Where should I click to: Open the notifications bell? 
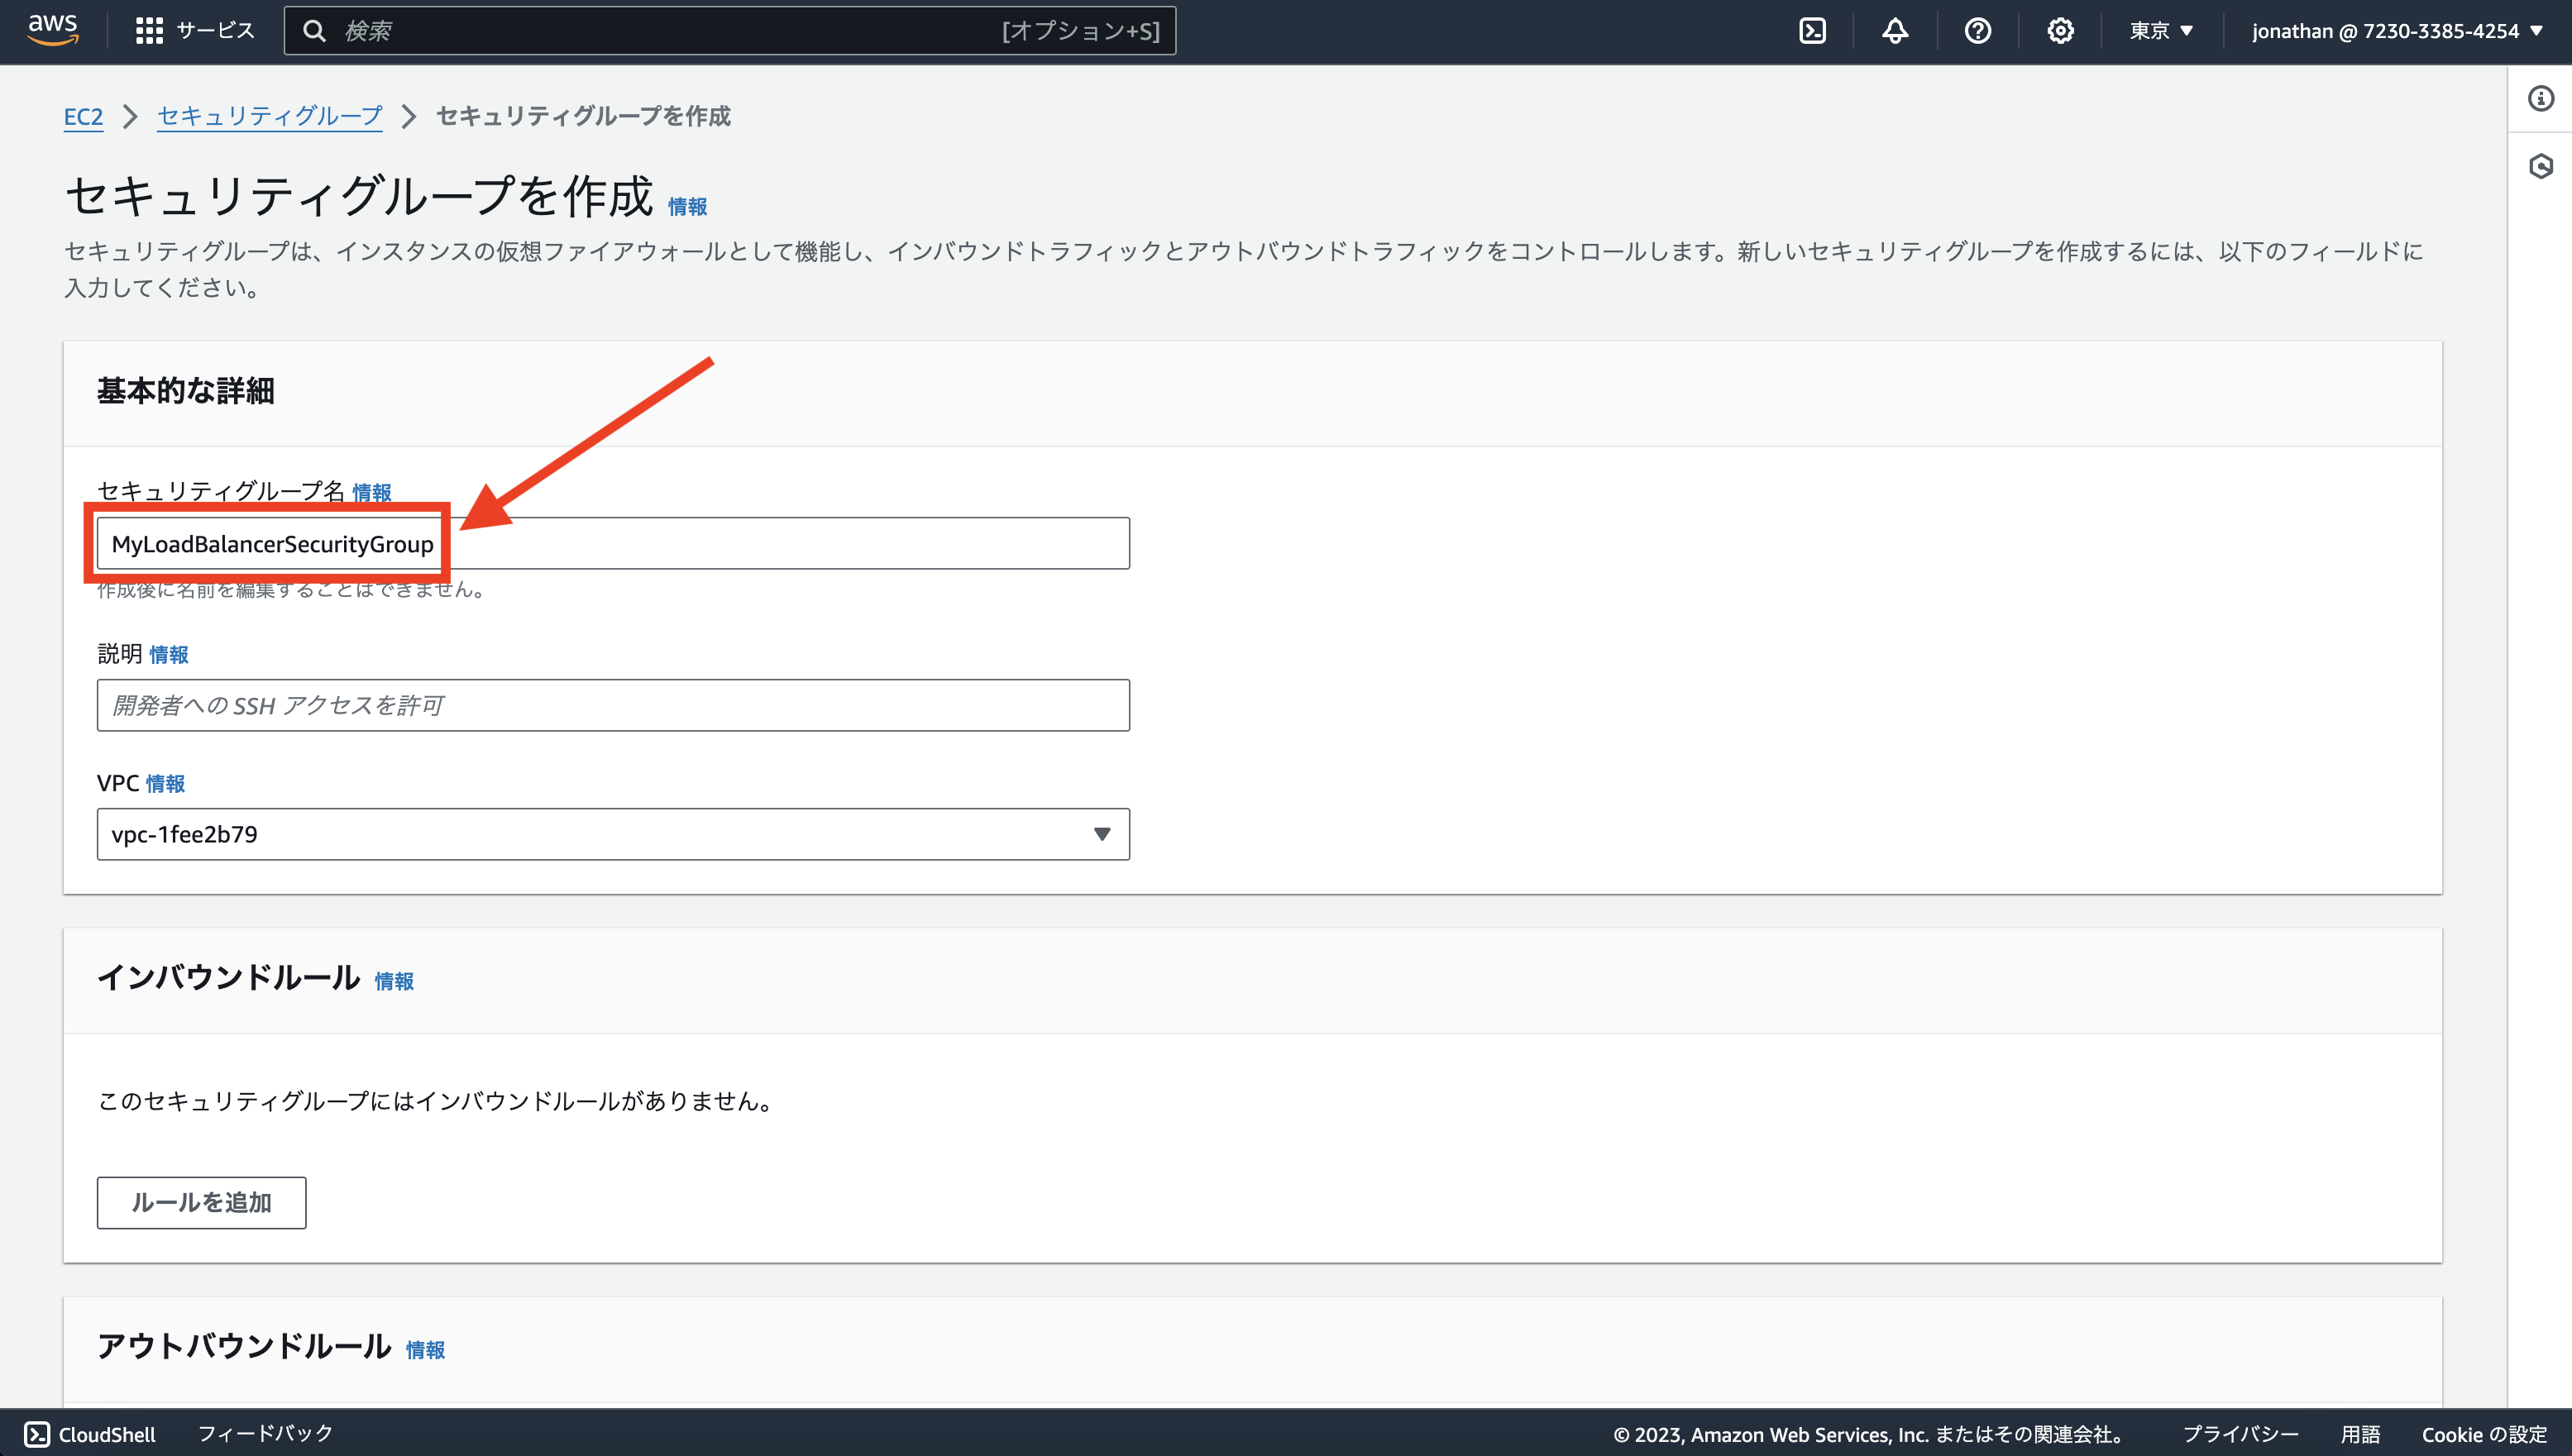click(1896, 30)
